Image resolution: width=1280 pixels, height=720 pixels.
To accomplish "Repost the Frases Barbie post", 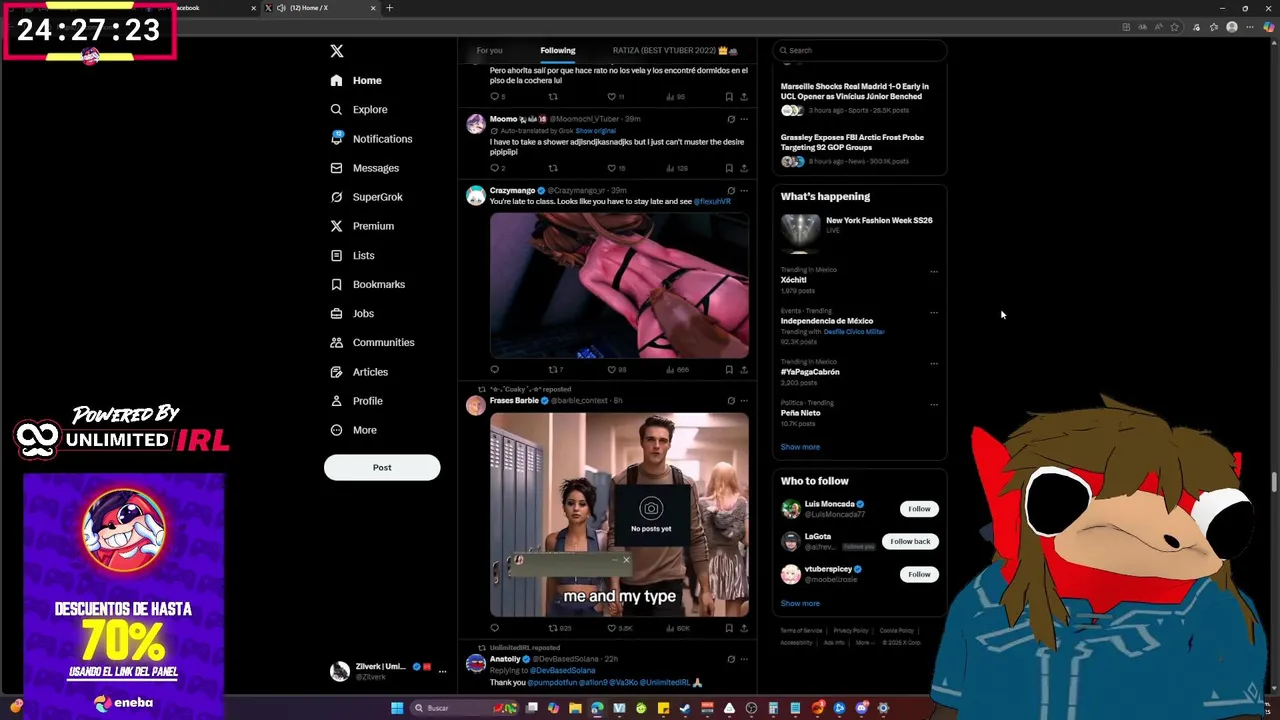I will (553, 628).
